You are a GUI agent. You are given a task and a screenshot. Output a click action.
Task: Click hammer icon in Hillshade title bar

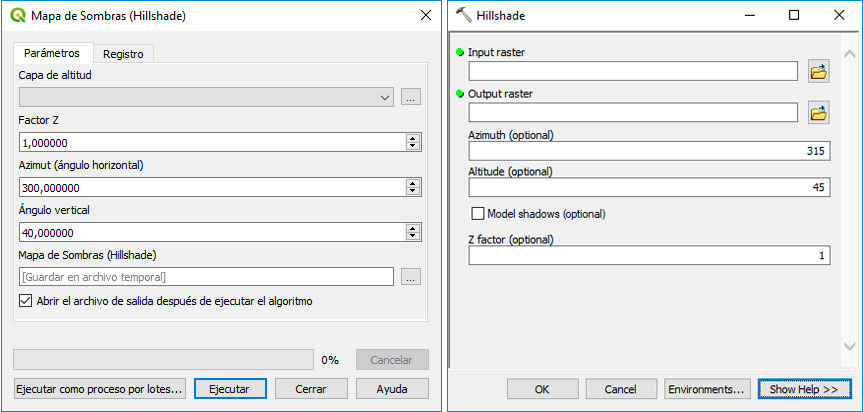coord(464,15)
